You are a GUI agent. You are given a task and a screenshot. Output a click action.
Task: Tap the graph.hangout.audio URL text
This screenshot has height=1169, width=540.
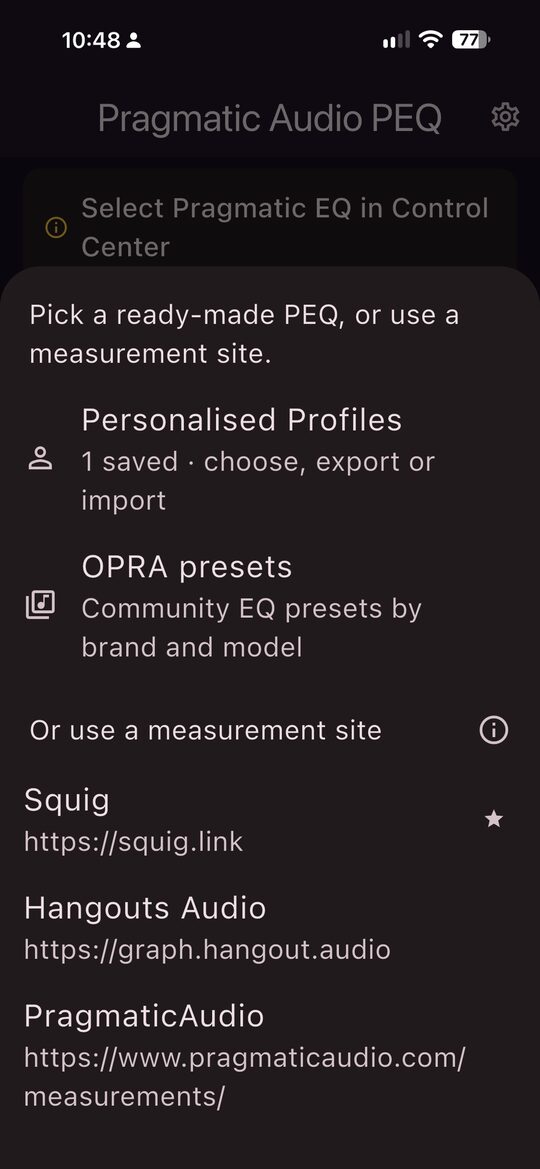pos(207,950)
